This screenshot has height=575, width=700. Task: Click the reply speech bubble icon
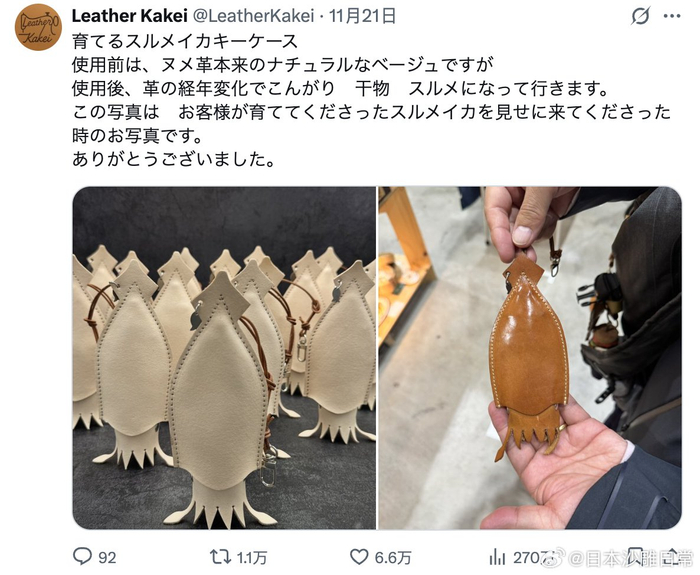point(82,556)
